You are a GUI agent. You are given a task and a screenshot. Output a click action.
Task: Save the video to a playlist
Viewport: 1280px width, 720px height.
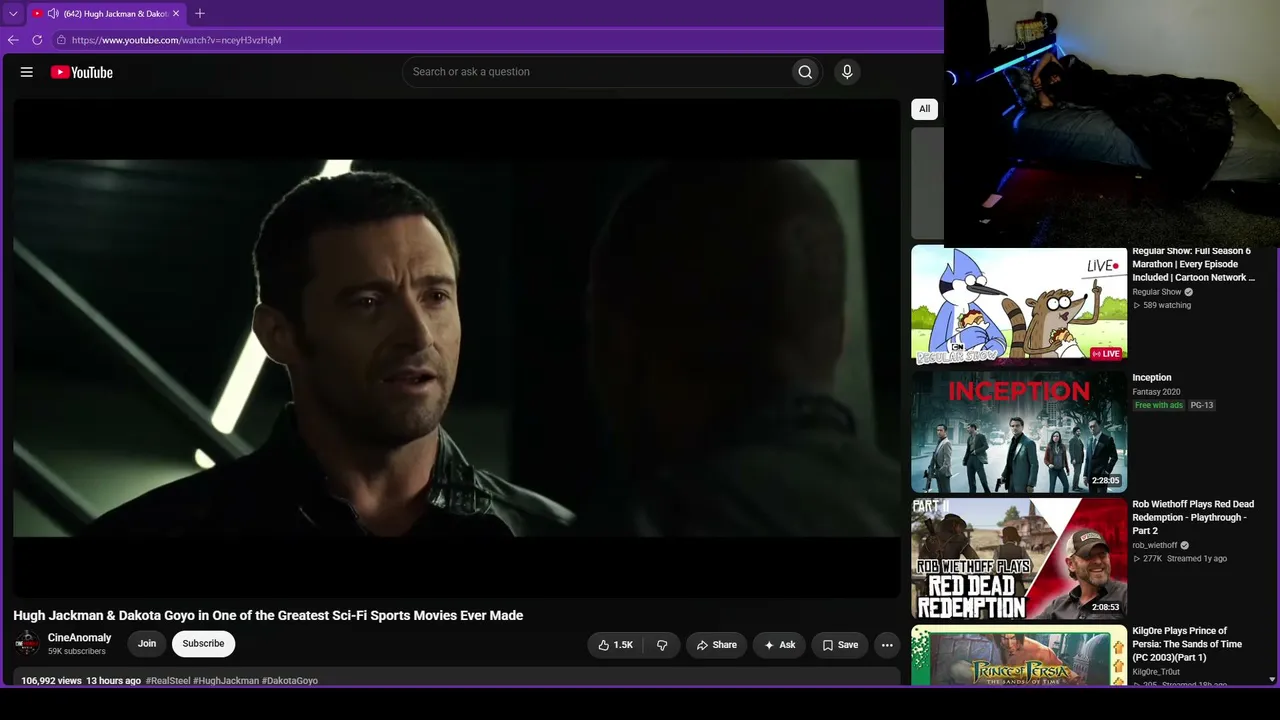pos(840,645)
